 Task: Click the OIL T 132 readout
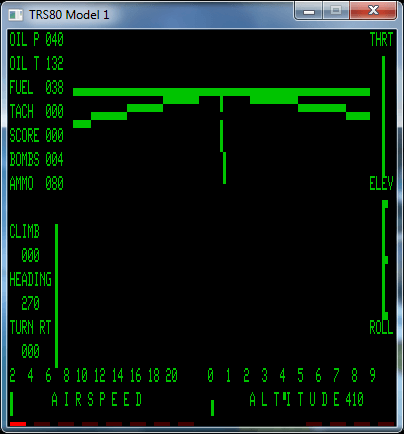tap(36, 63)
